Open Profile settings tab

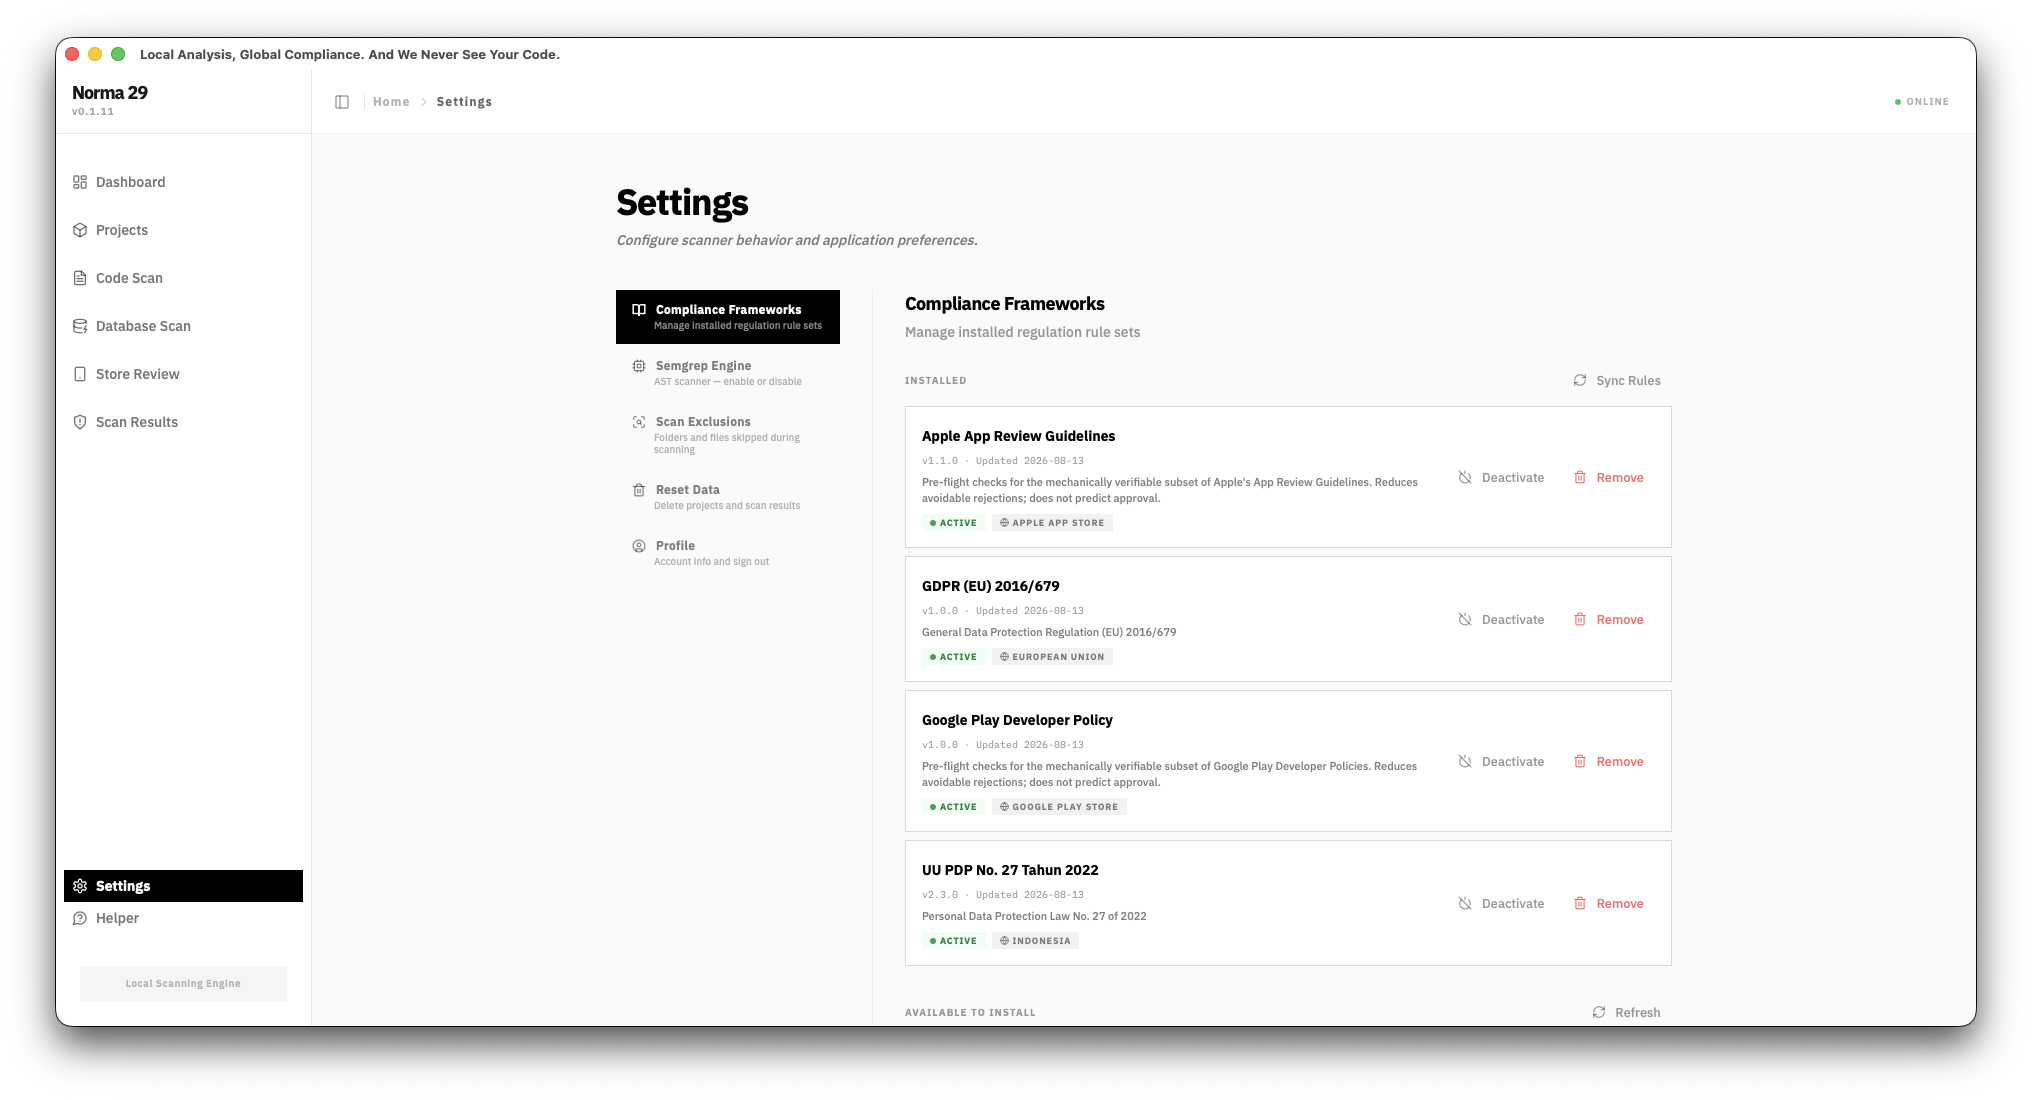728,553
